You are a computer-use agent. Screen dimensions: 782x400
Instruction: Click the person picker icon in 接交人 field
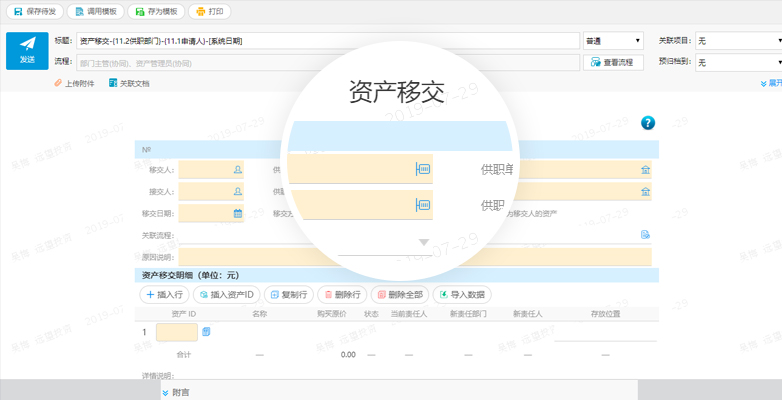coord(237,191)
